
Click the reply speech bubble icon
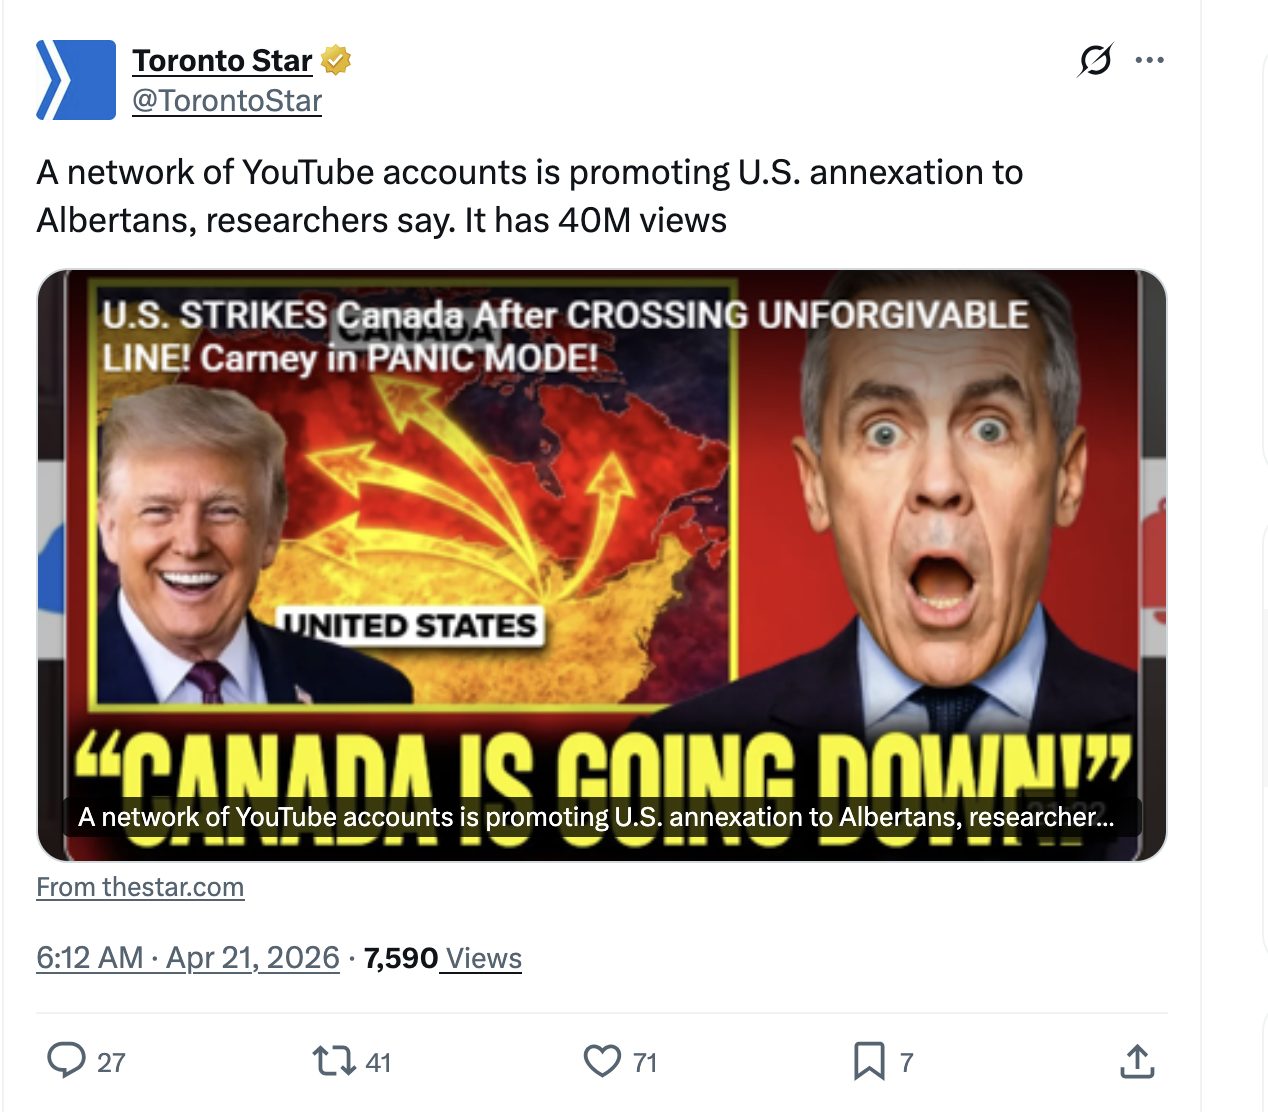pyautogui.click(x=67, y=1061)
